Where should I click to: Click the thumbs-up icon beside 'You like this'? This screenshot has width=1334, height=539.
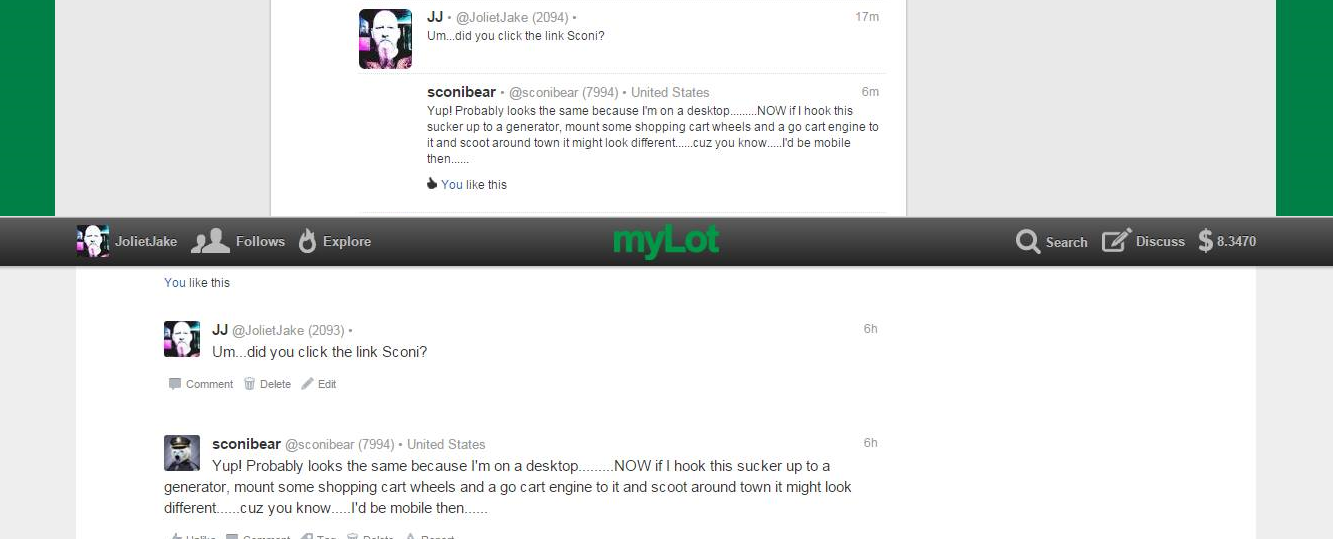432,184
